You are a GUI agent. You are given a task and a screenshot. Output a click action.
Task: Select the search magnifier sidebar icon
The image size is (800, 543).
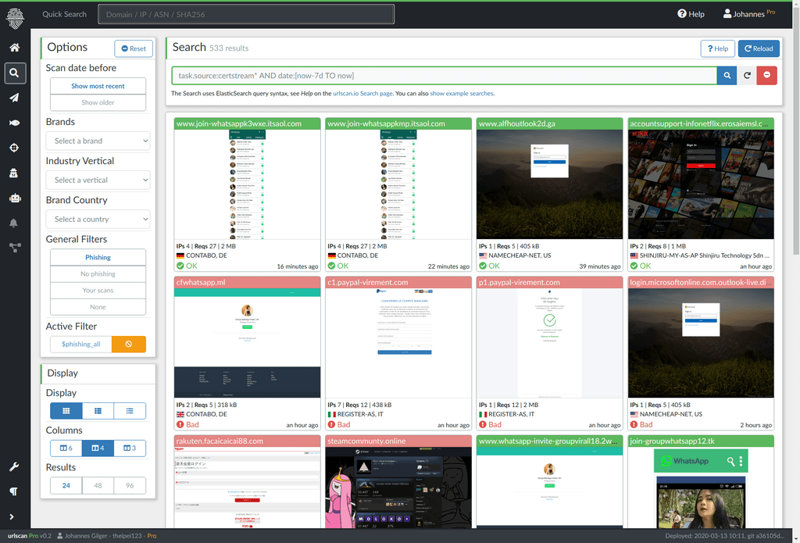pyautogui.click(x=14, y=73)
